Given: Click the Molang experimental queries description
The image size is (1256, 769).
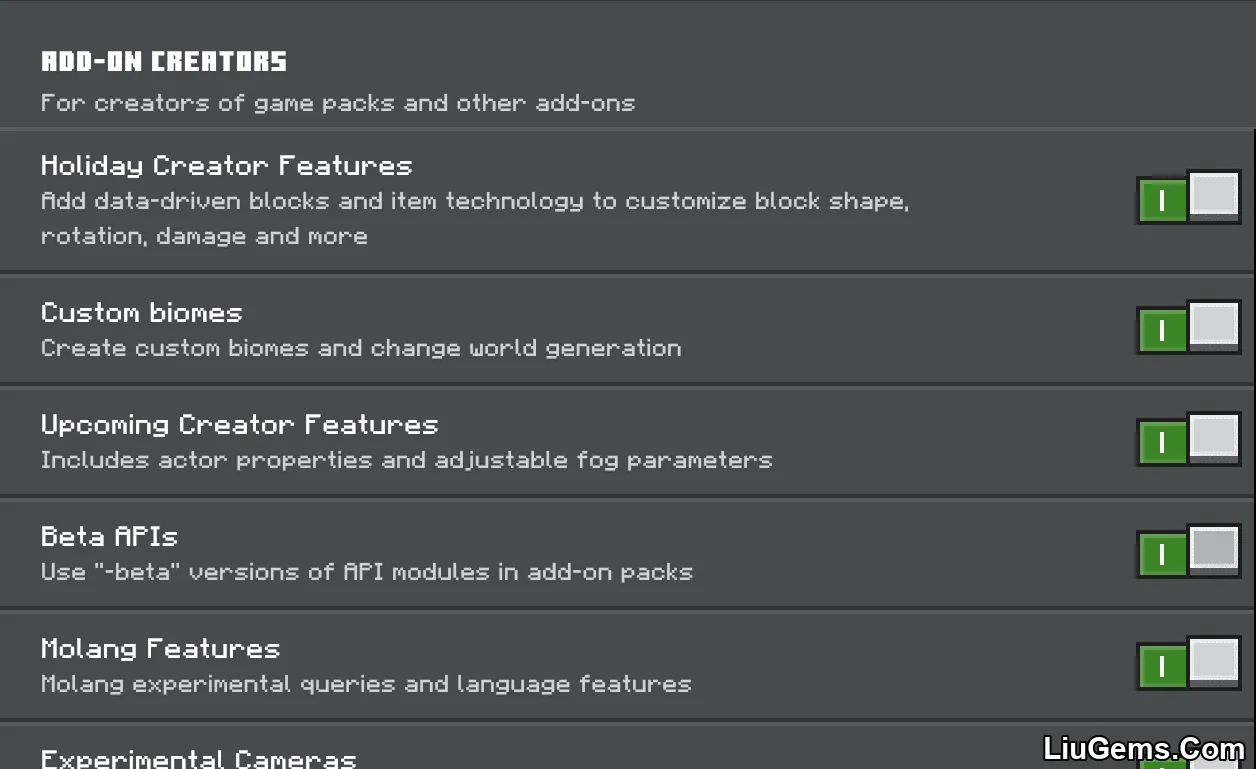Looking at the screenshot, I should click(366, 685).
